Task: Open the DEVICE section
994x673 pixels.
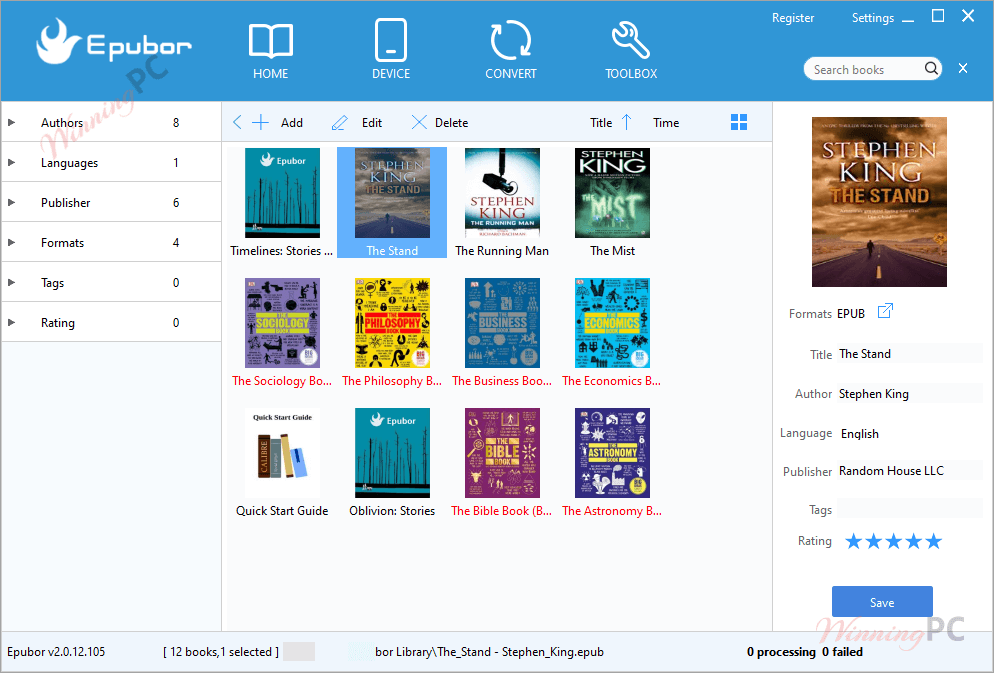Action: click(x=390, y=49)
